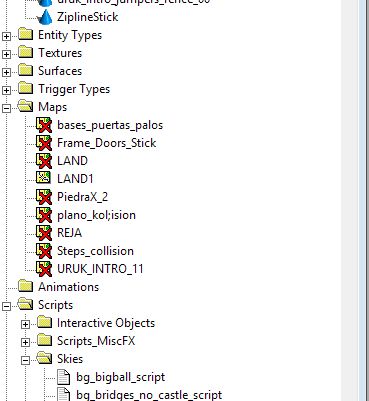This screenshot has height=401, width=369.
Task: Click the open Scripts folder icon
Action: coord(26,305)
